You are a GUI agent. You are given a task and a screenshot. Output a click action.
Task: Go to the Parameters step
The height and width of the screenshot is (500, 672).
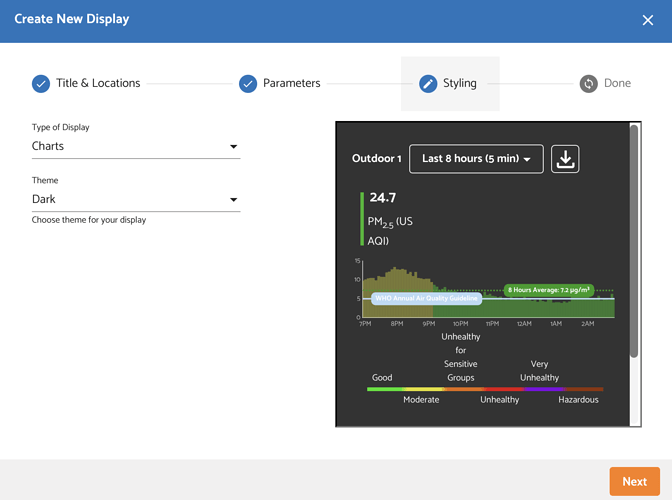point(291,83)
